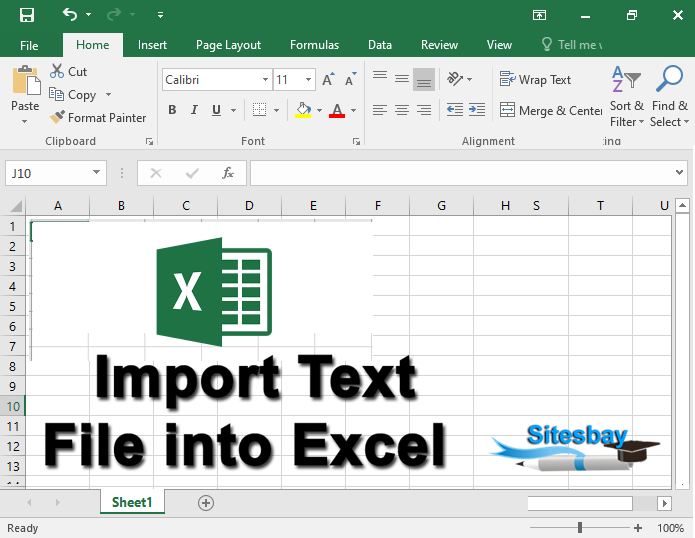Select all cells with corner triangle
This screenshot has height=538, width=695.
16,206
